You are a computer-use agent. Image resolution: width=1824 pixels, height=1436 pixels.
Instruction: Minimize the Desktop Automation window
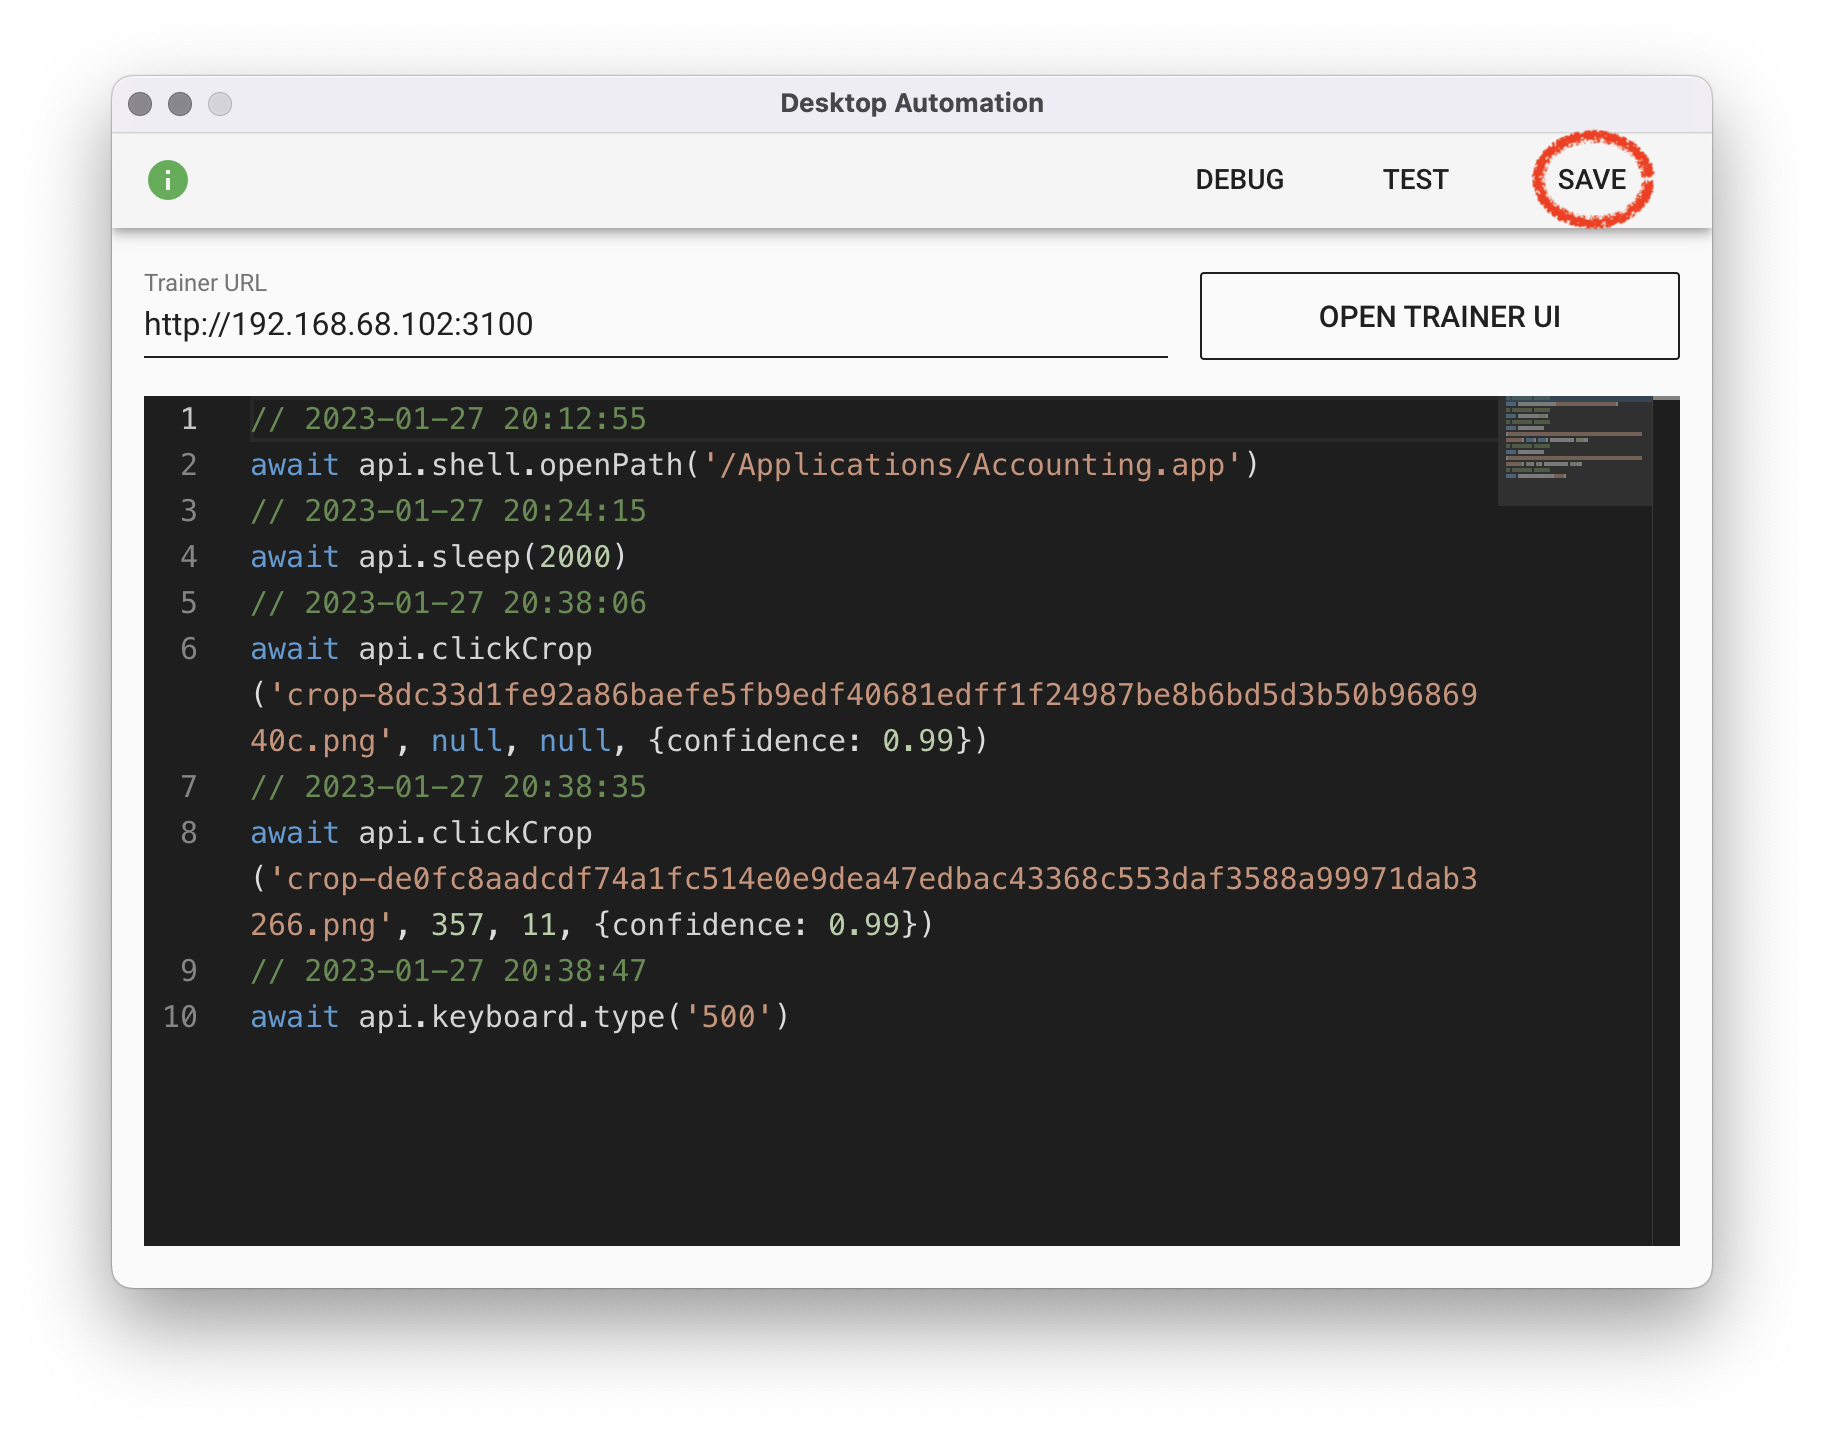tap(180, 104)
